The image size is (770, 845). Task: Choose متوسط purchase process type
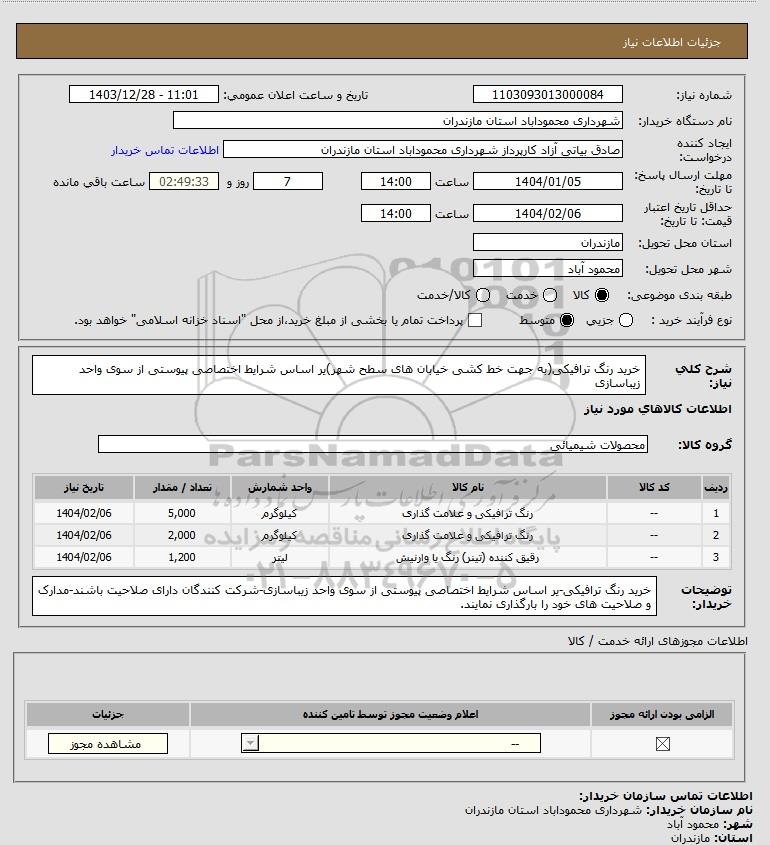567,320
